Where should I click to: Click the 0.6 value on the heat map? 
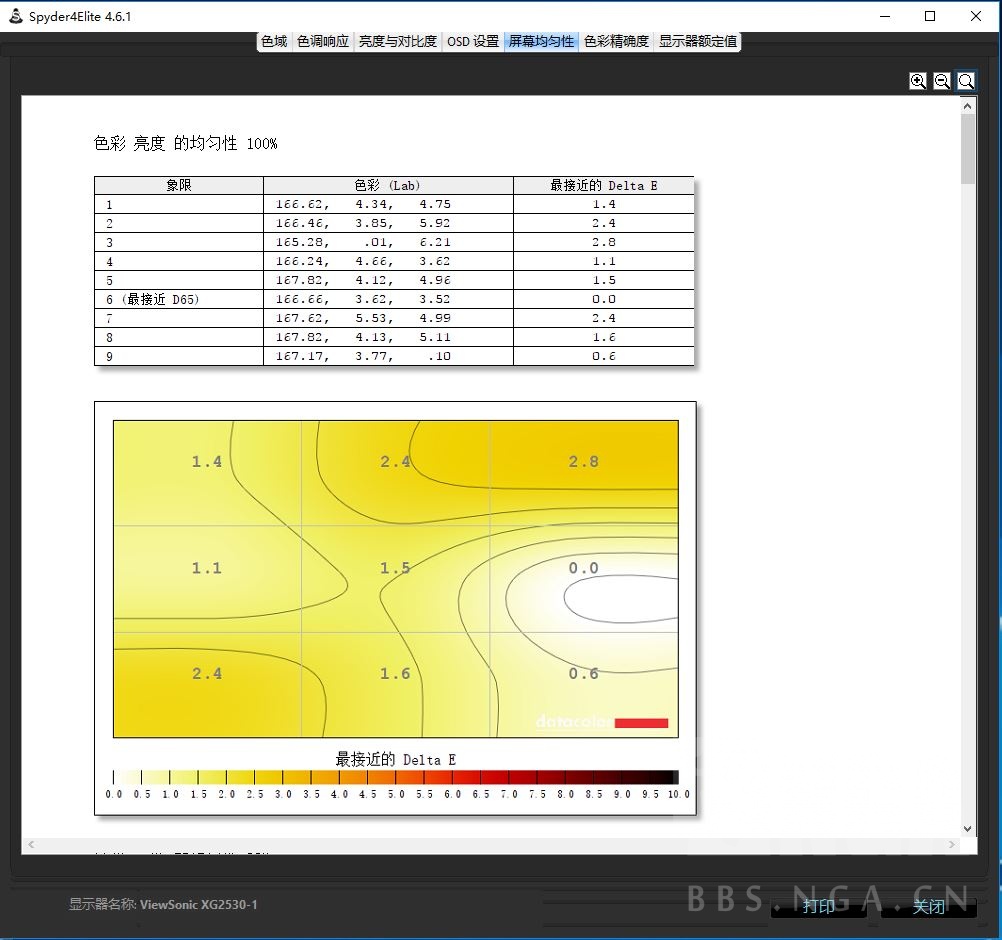point(583,674)
